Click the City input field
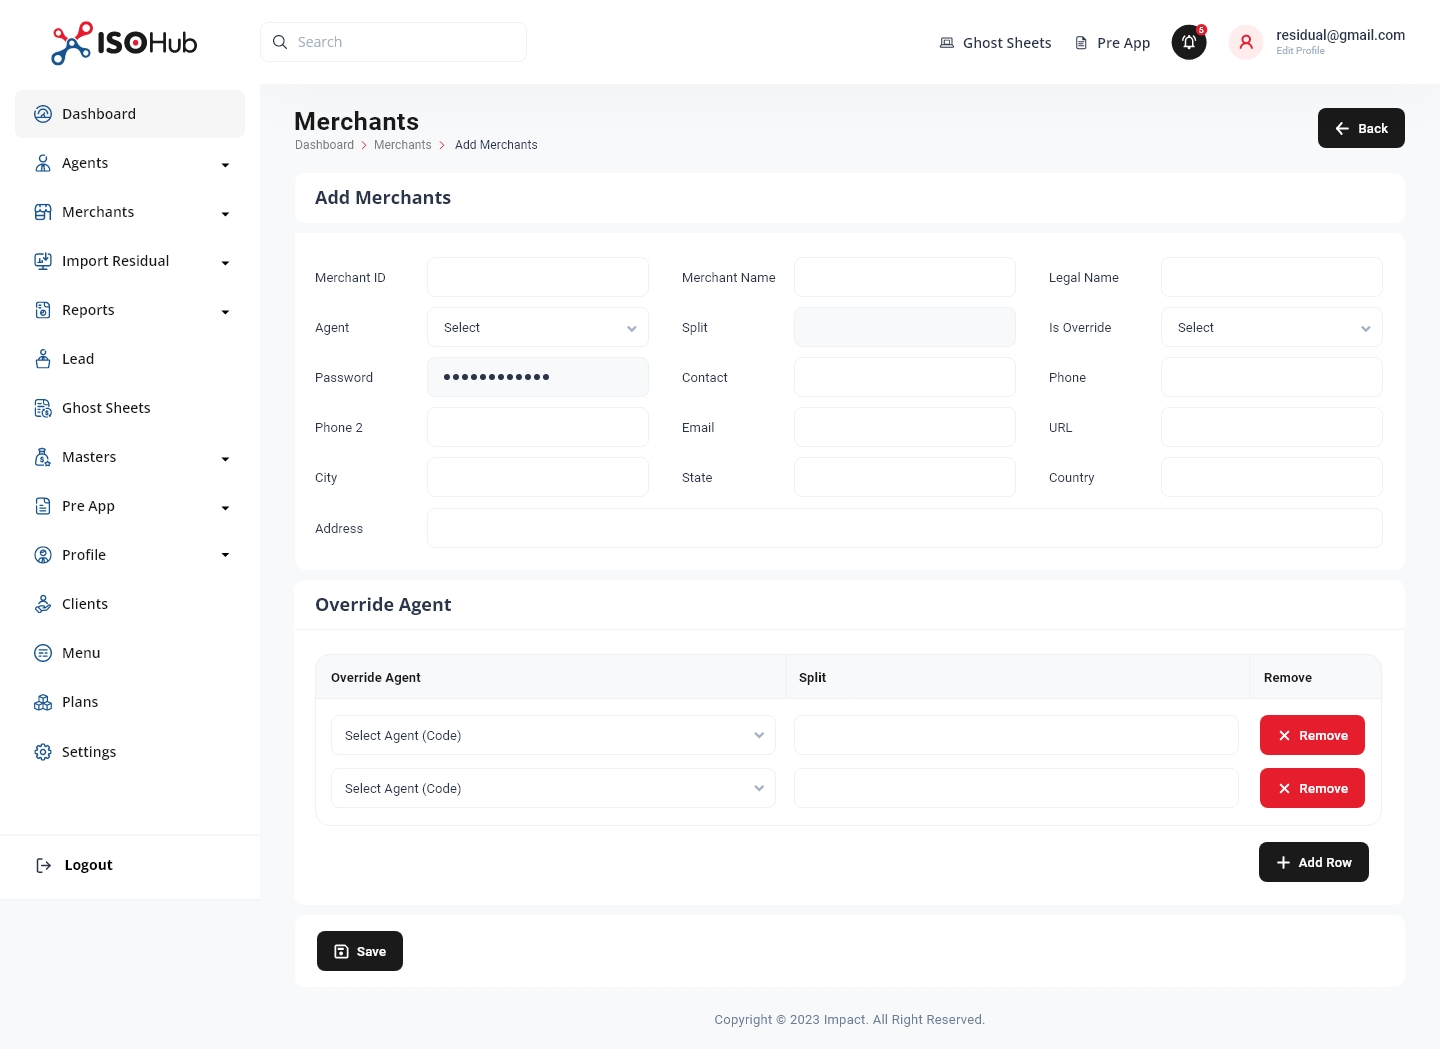The width and height of the screenshot is (1440, 1049). (x=538, y=477)
